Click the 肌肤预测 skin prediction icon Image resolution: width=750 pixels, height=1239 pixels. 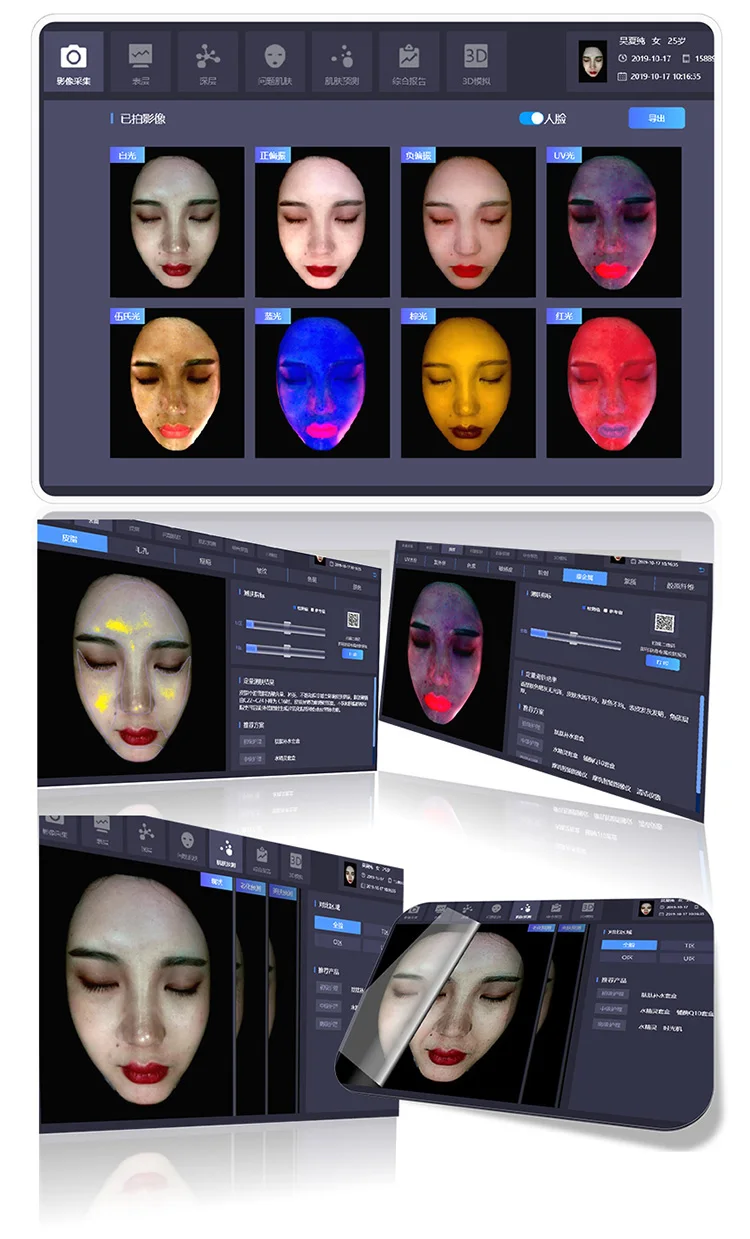point(341,62)
